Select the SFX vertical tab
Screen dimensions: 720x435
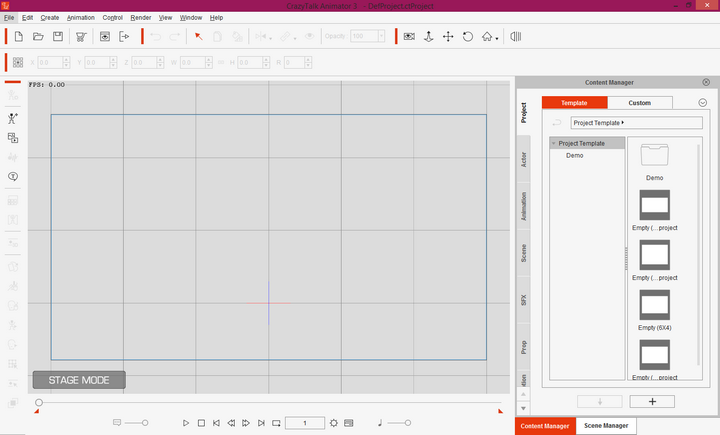[x=523, y=300]
